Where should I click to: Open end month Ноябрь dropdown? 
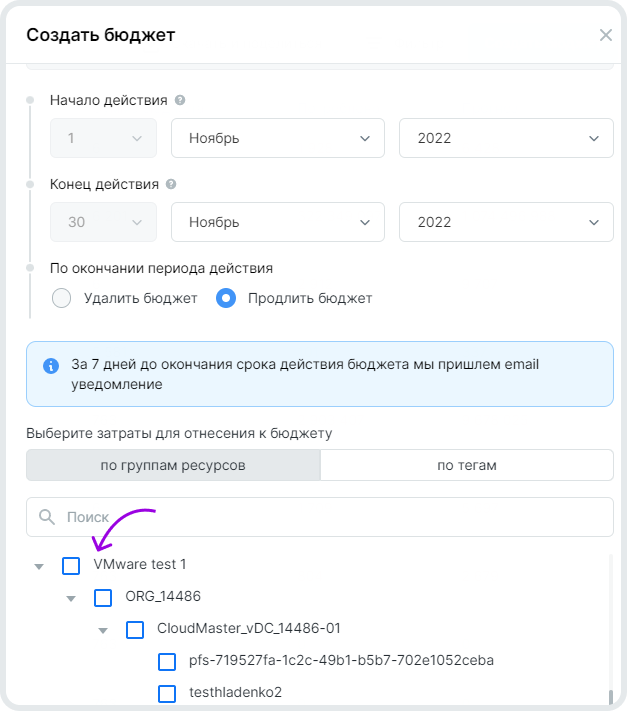click(x=278, y=222)
